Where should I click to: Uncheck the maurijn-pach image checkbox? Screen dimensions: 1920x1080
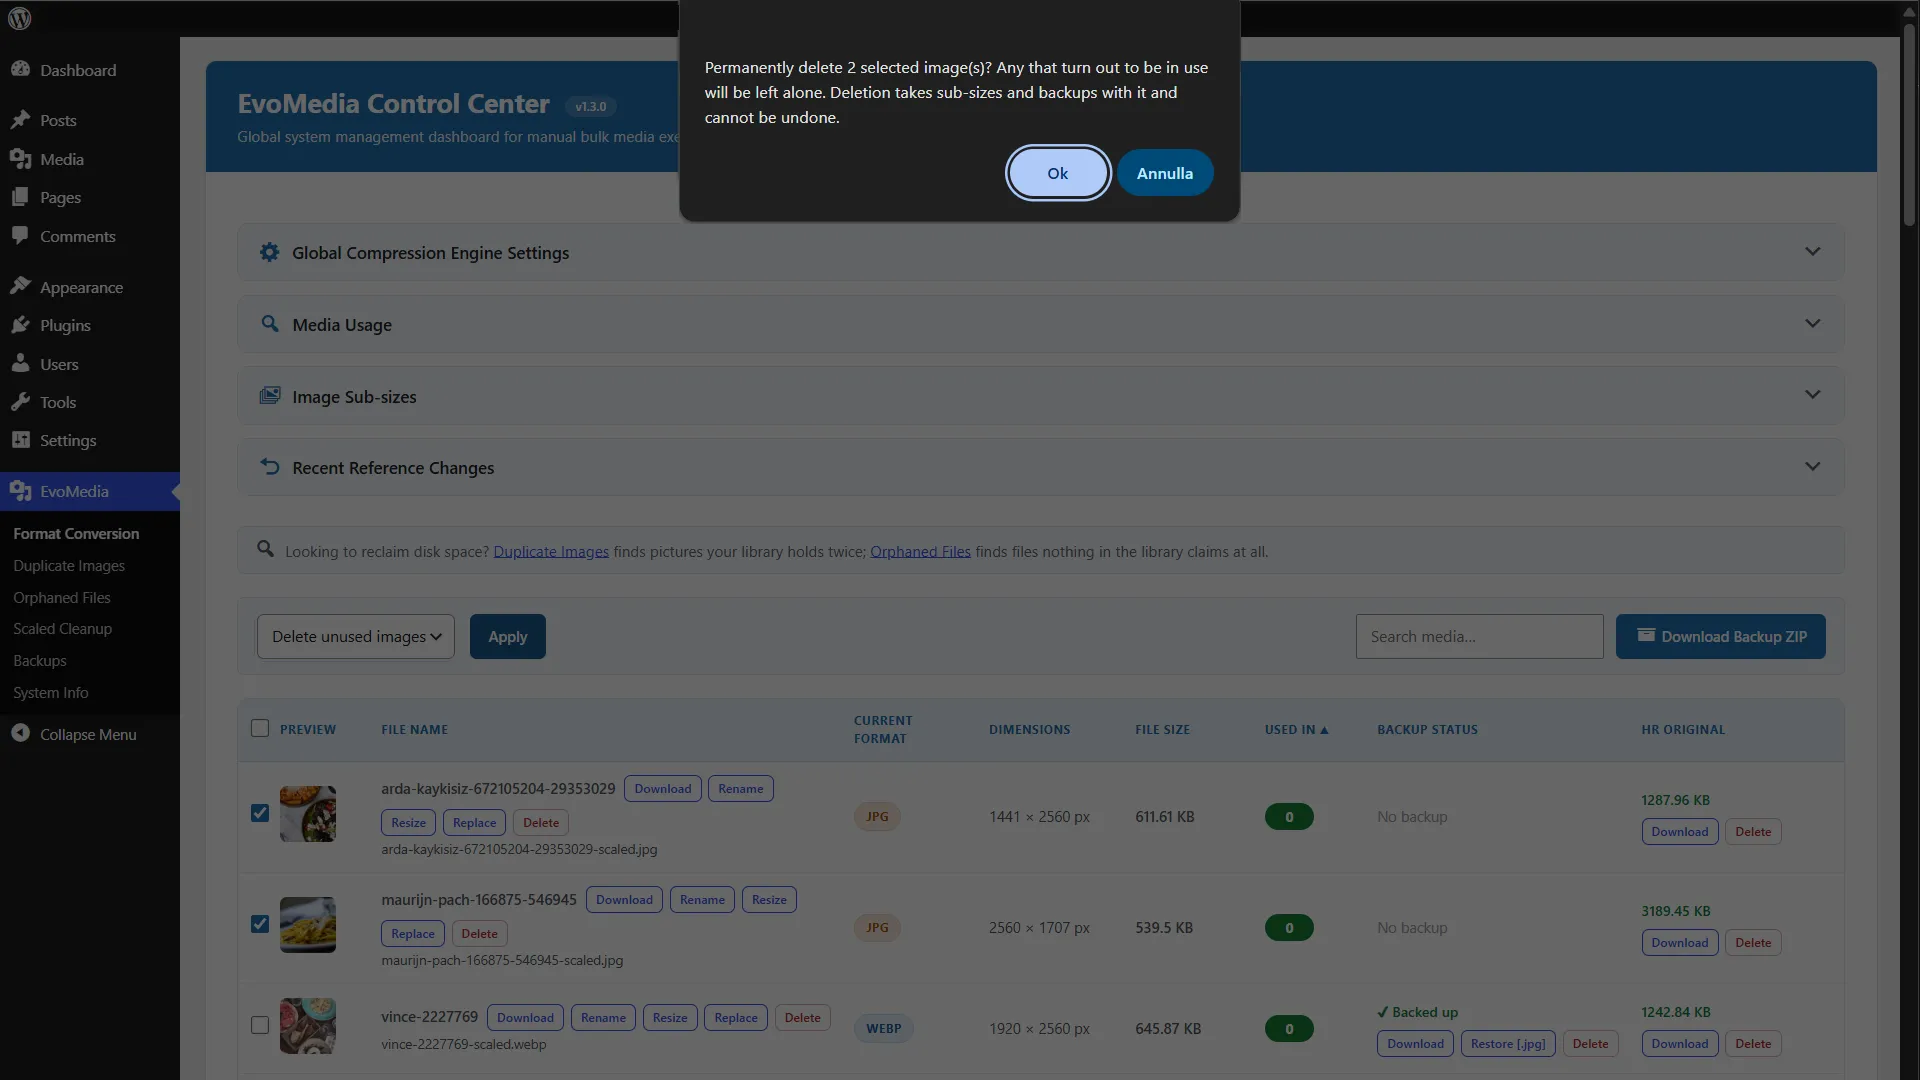tap(260, 924)
